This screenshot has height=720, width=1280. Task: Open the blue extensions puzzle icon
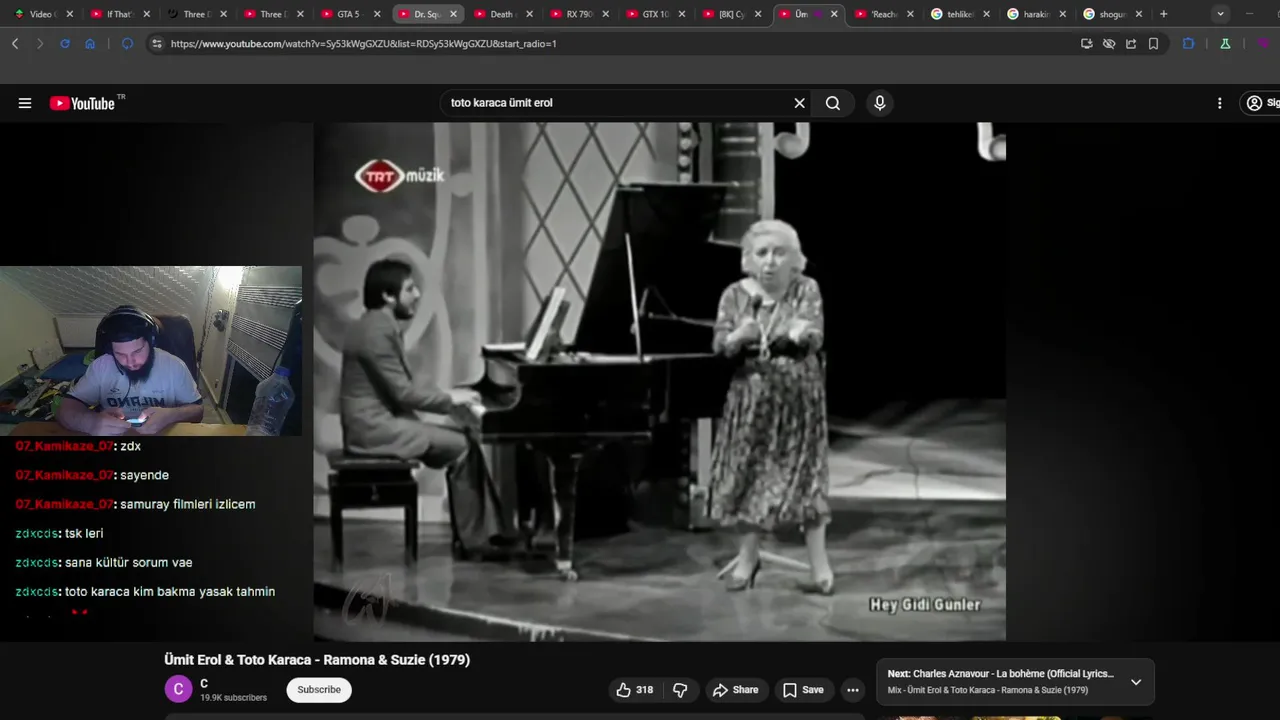pyautogui.click(x=1189, y=44)
